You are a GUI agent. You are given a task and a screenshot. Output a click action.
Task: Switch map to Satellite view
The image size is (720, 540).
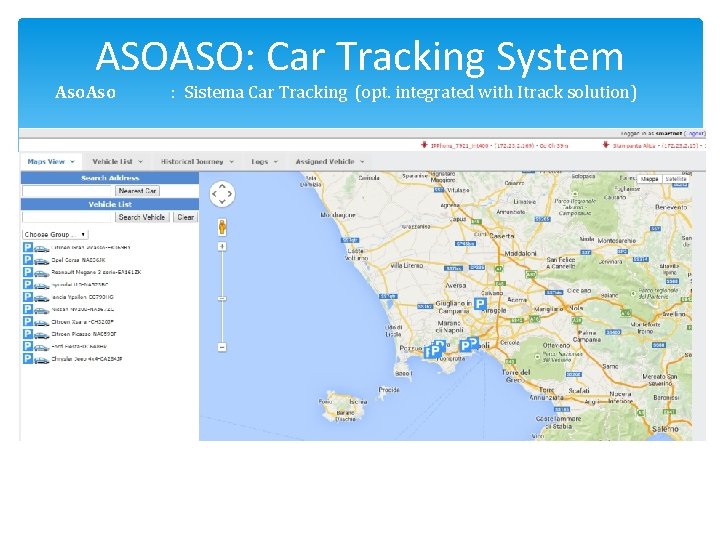click(x=676, y=179)
